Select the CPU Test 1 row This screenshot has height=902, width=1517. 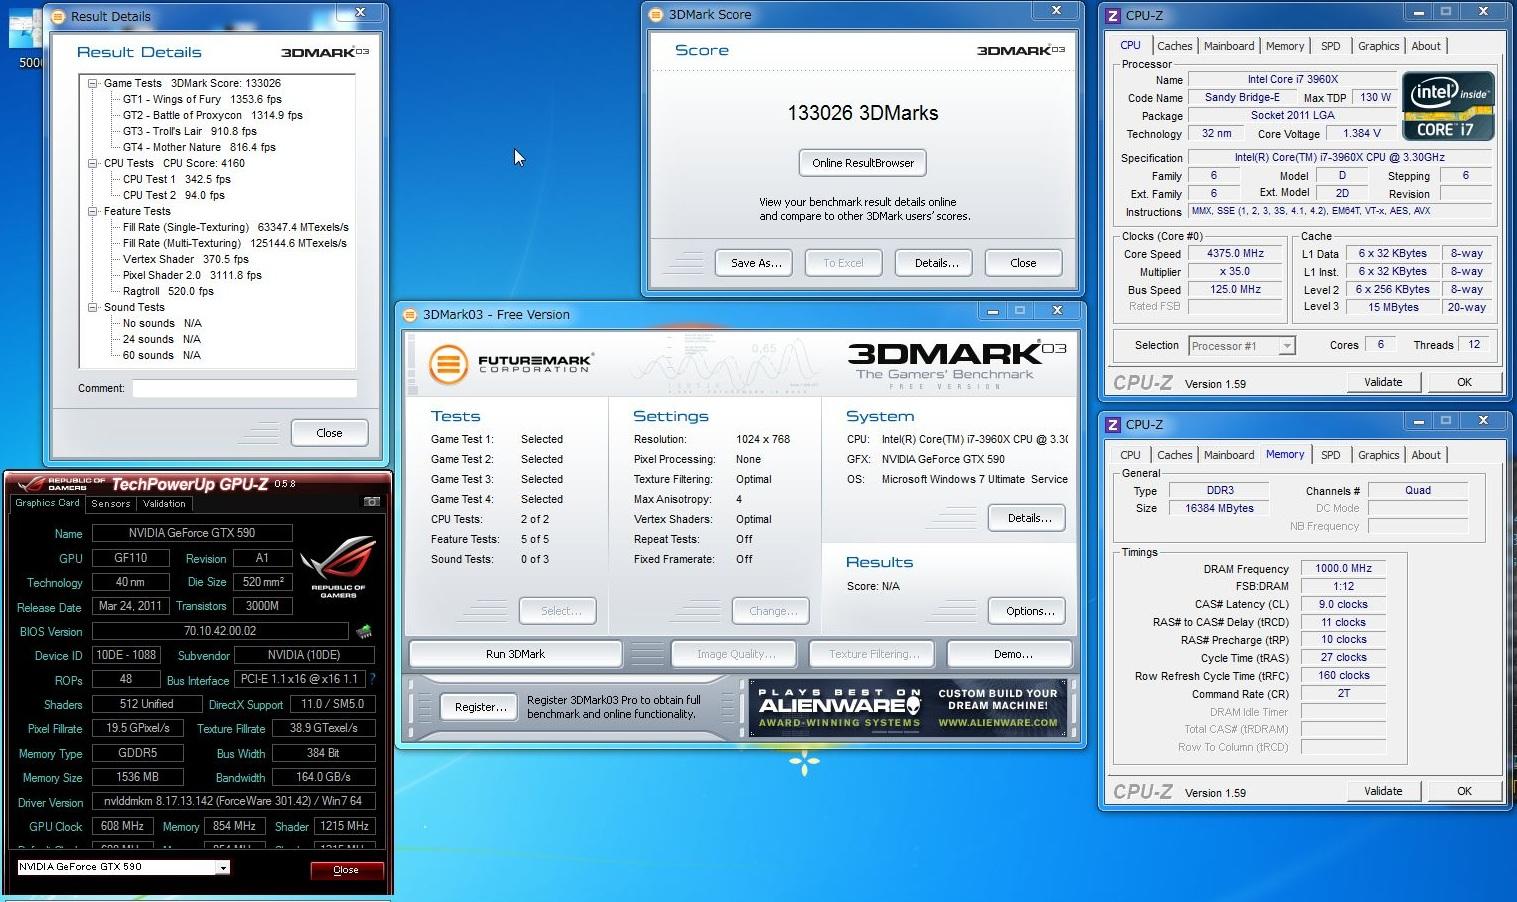(x=176, y=179)
